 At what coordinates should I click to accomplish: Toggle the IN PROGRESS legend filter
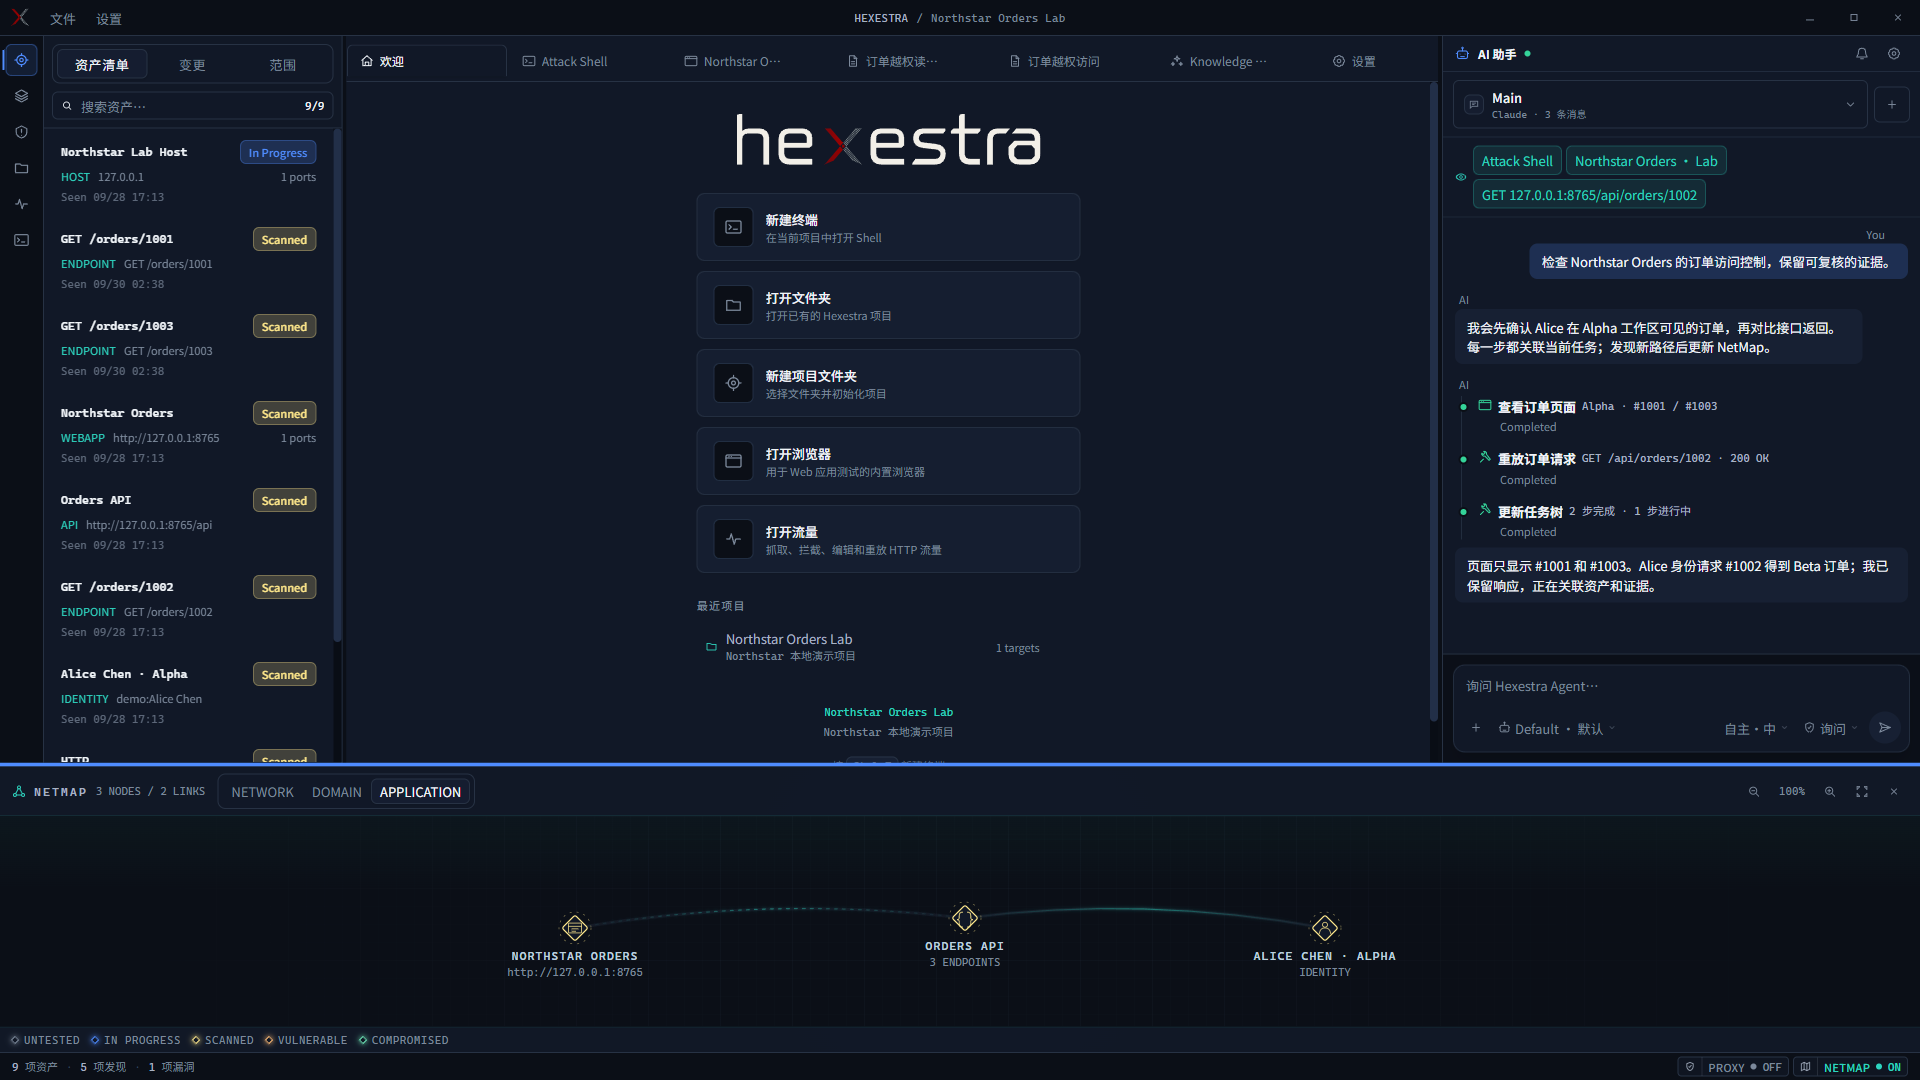135,1040
